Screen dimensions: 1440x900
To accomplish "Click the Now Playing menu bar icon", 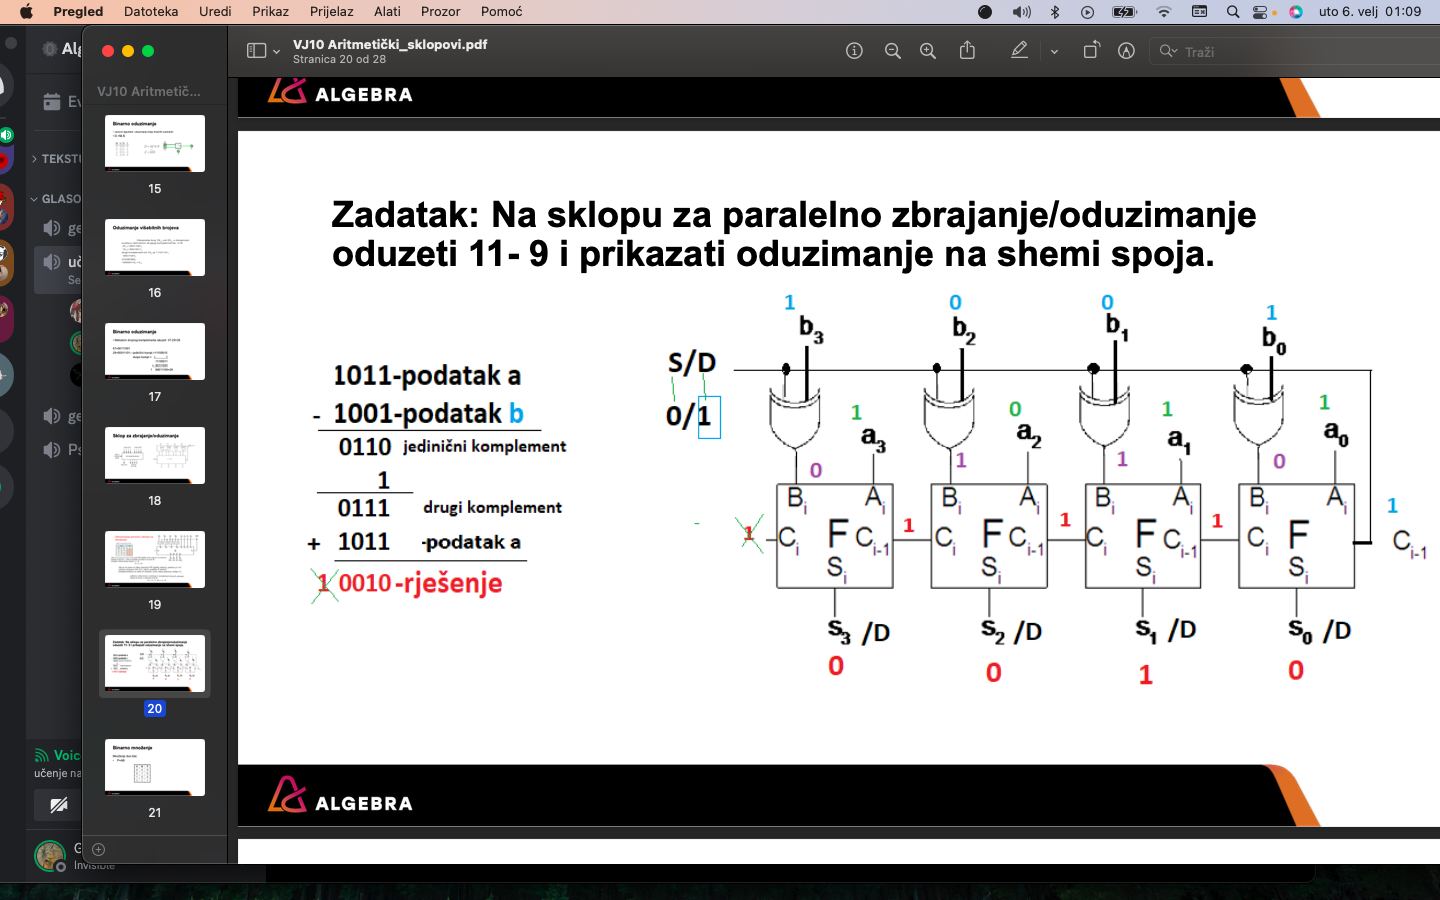I will (x=1087, y=12).
